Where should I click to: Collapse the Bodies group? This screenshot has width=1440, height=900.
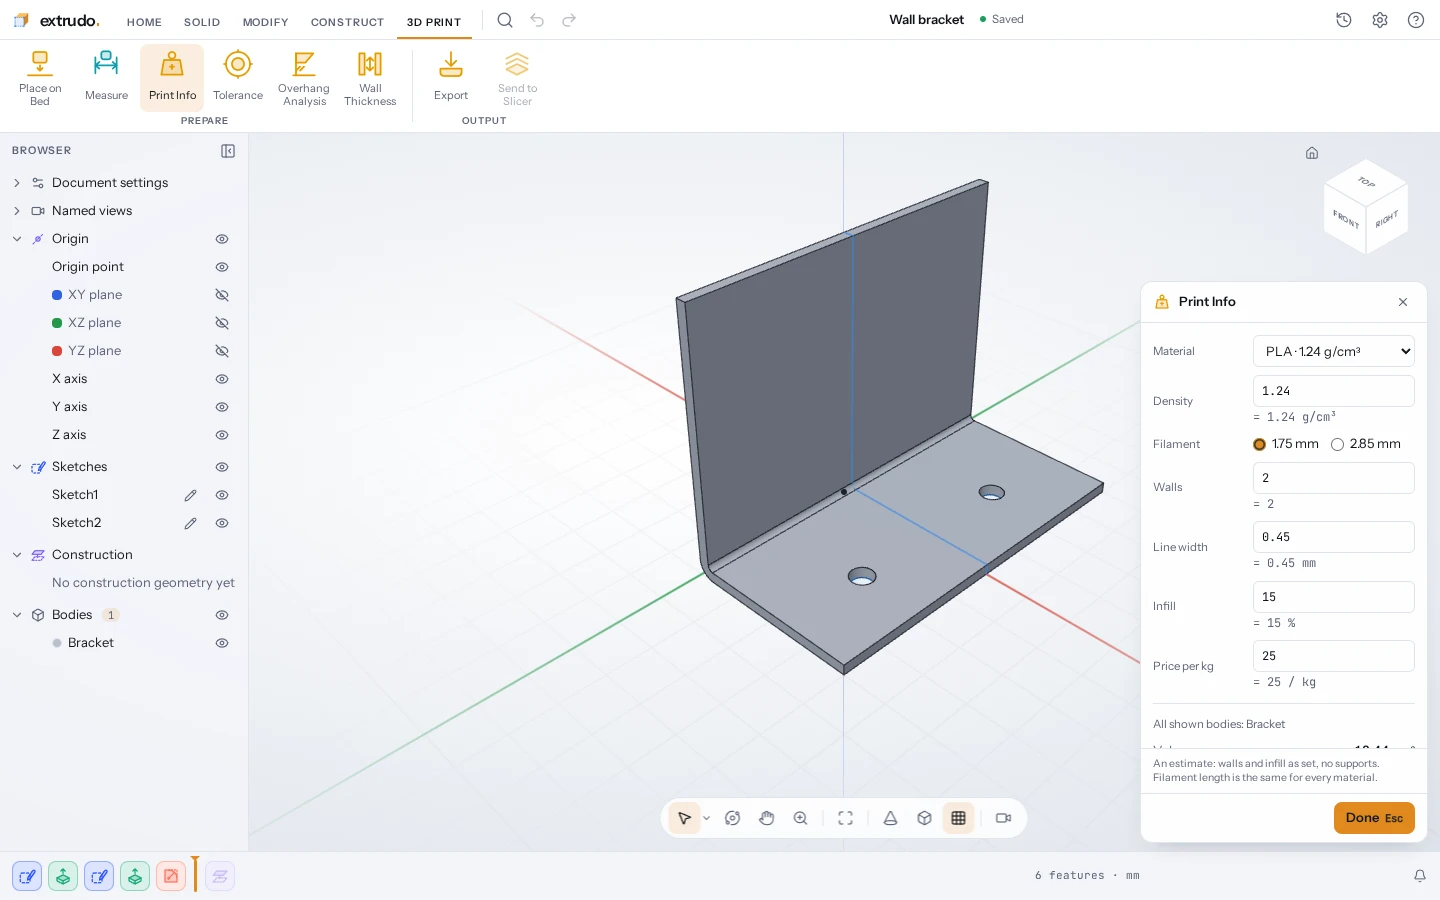[x=17, y=615]
